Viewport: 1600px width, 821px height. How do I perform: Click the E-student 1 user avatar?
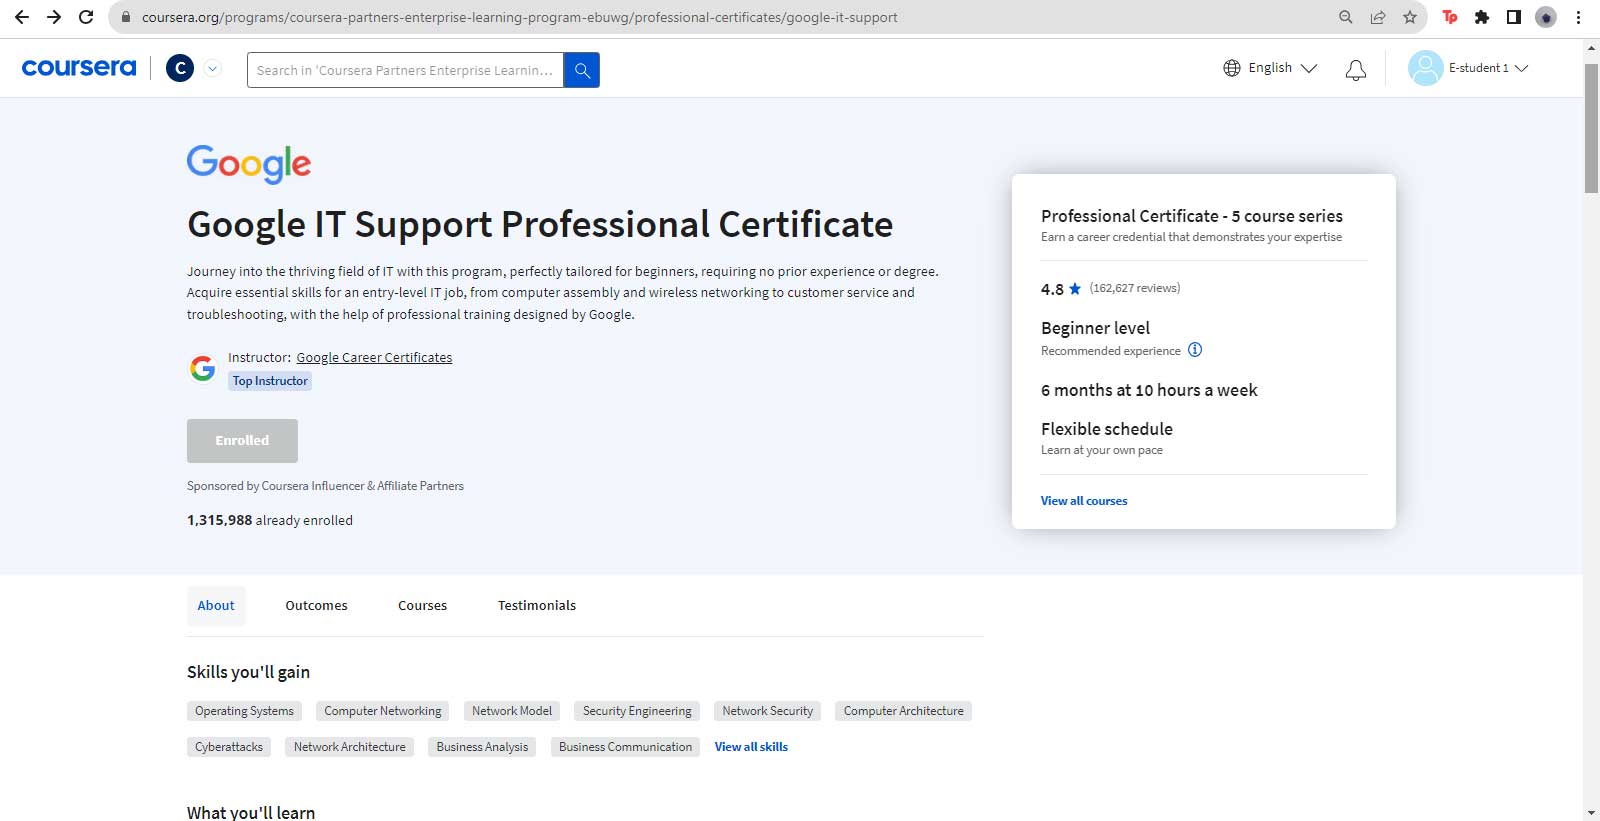pyautogui.click(x=1425, y=68)
